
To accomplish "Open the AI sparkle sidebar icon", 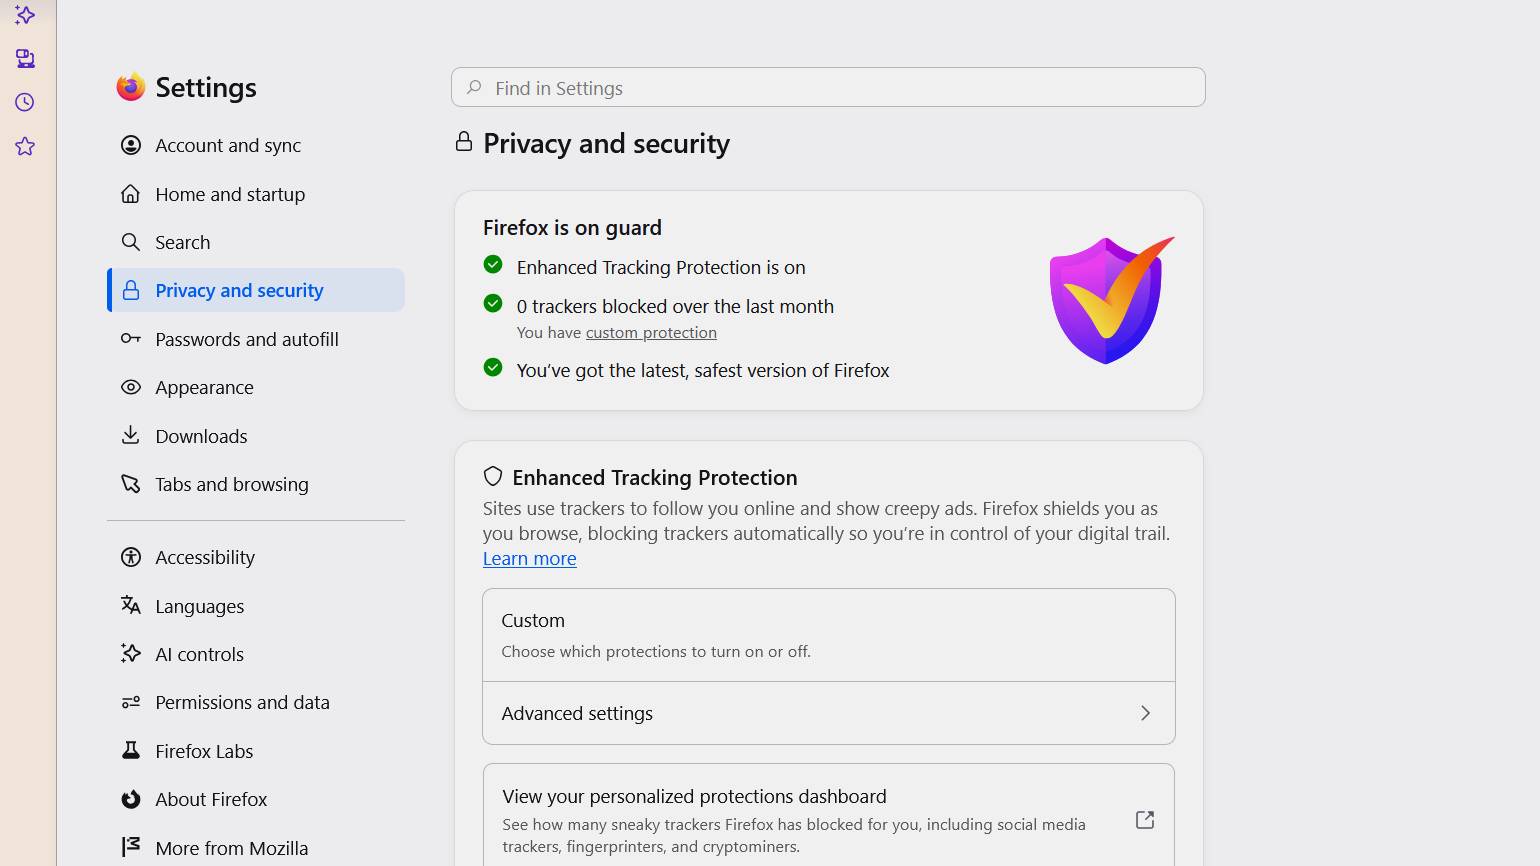I will (25, 15).
